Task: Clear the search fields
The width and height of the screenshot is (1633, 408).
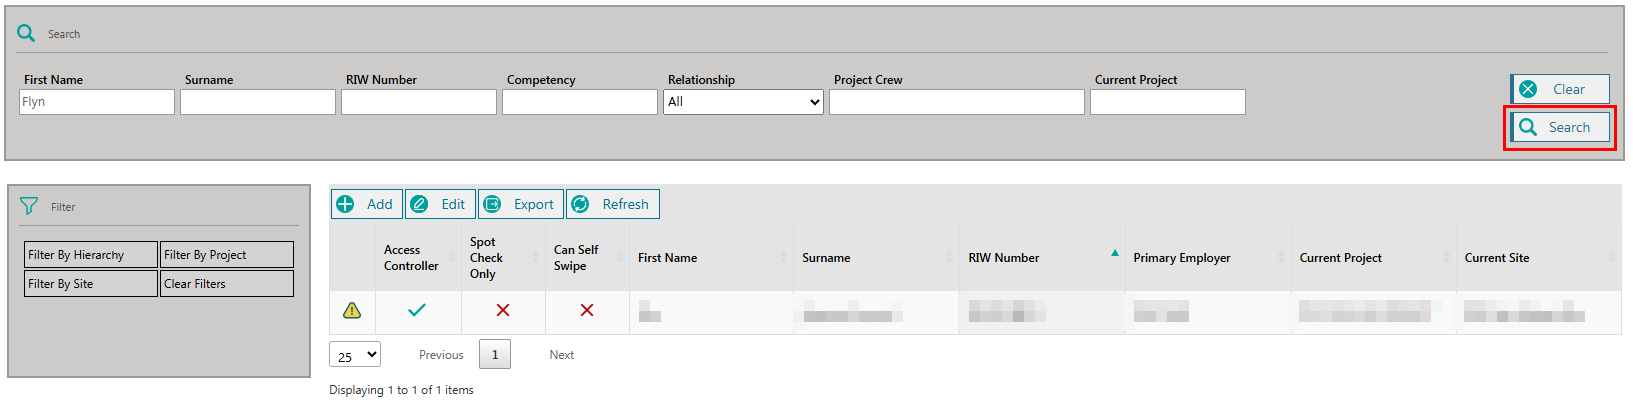Action: click(1560, 89)
